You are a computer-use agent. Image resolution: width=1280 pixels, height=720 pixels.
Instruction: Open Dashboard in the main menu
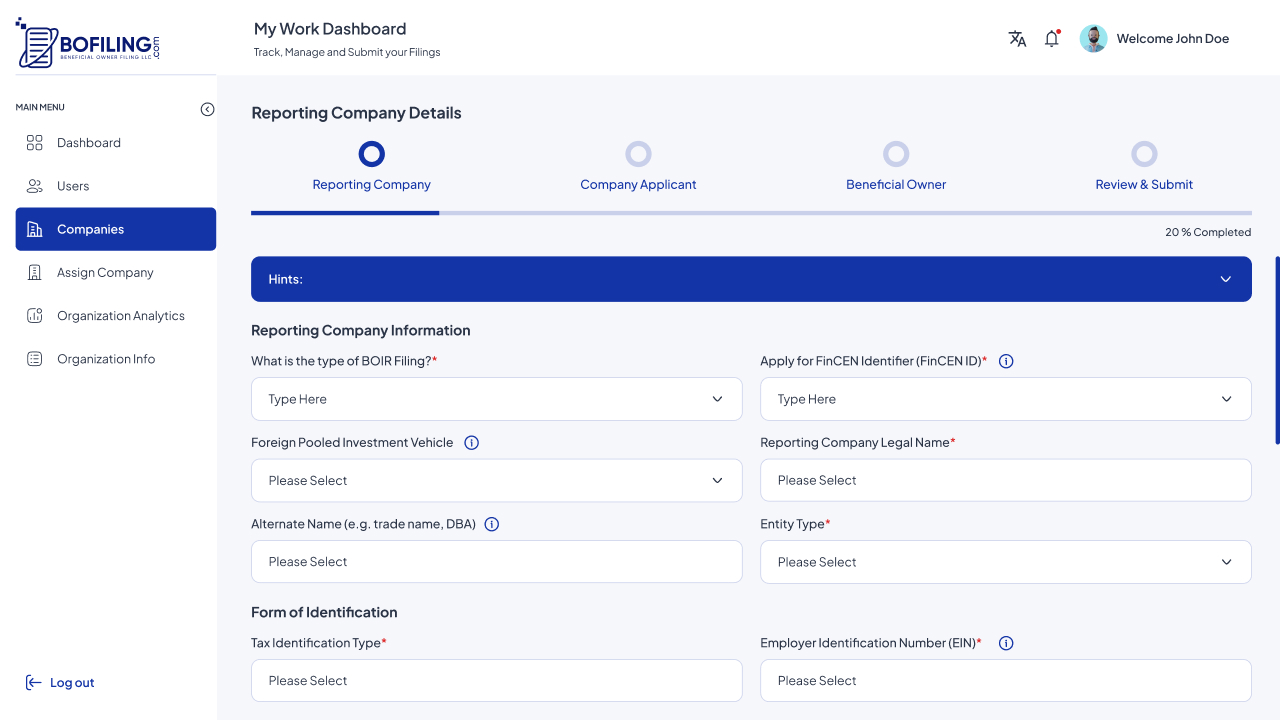(x=89, y=143)
